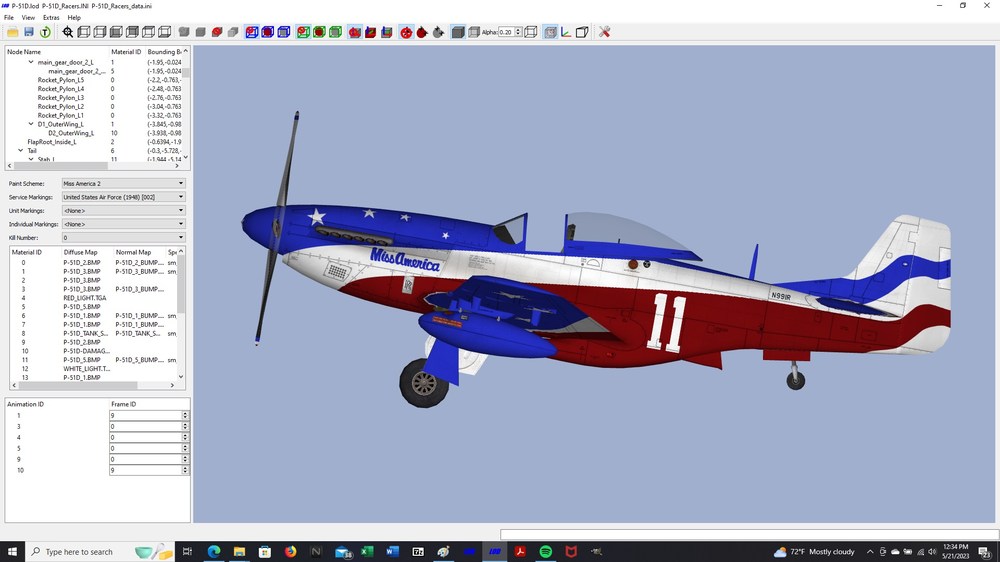Viewport: 1000px width, 562px height.
Task: Click the Frame ID stepper for animation 1
Action: point(185,415)
